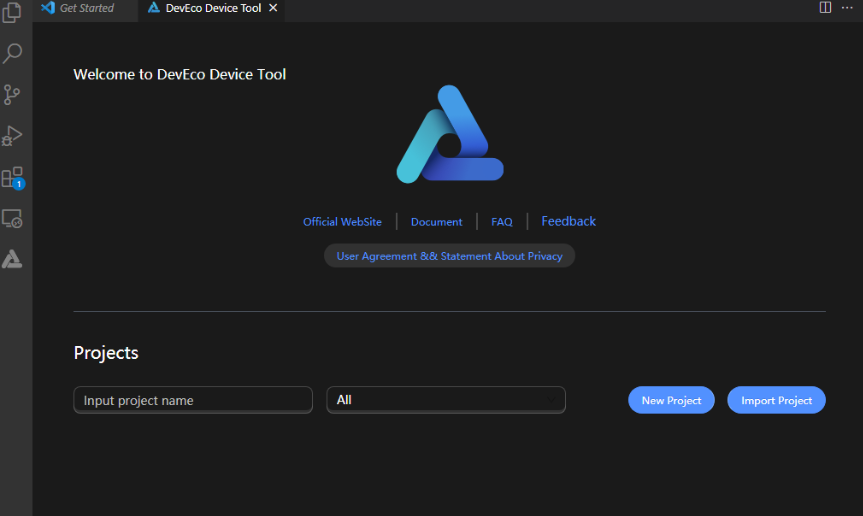Viewport: 863px width, 516px height.
Task: Expand the All project filter dropdown
Action: (446, 400)
